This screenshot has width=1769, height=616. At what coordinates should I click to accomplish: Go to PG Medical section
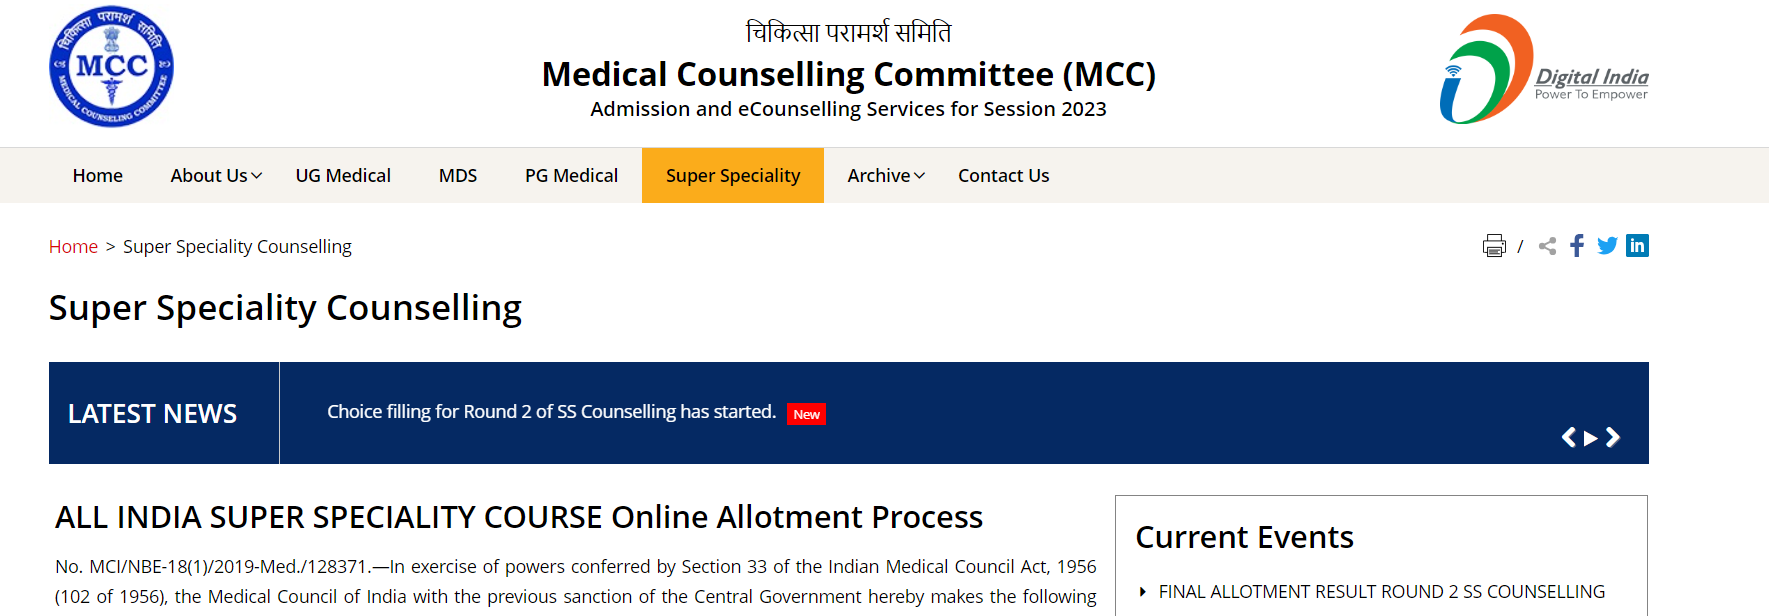(571, 176)
